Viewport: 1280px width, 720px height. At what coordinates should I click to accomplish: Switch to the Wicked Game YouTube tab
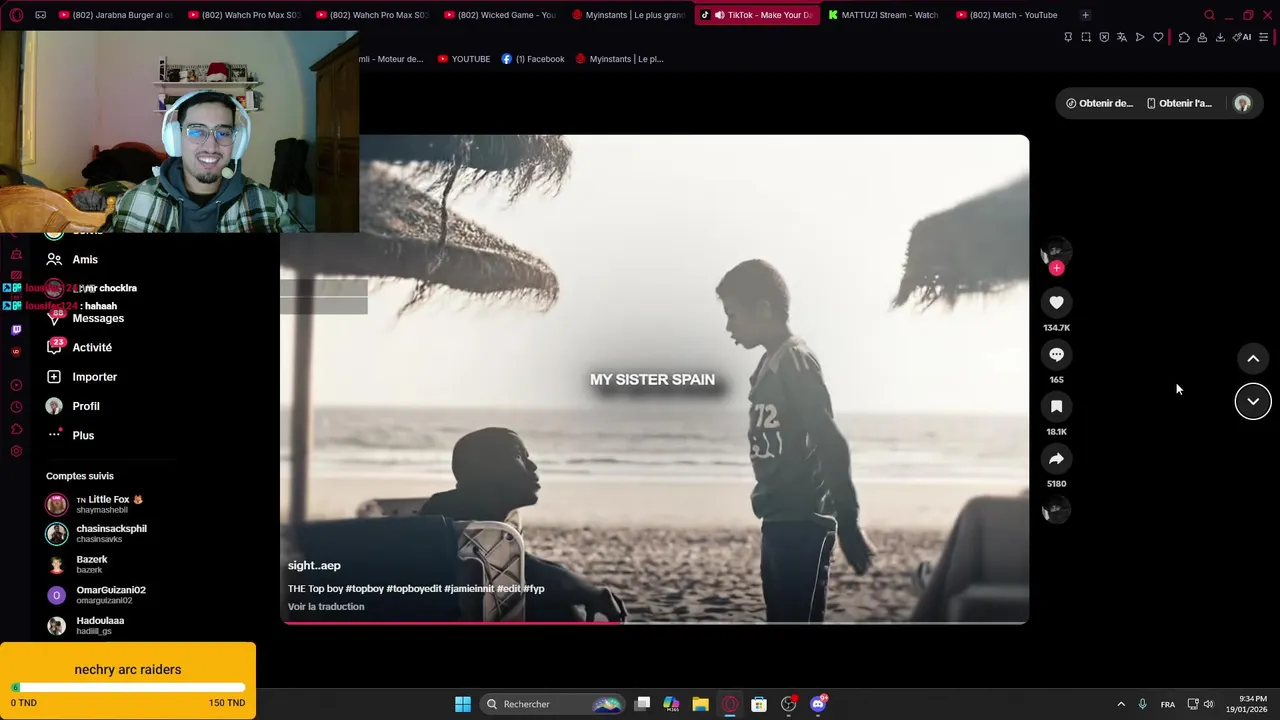(x=499, y=15)
